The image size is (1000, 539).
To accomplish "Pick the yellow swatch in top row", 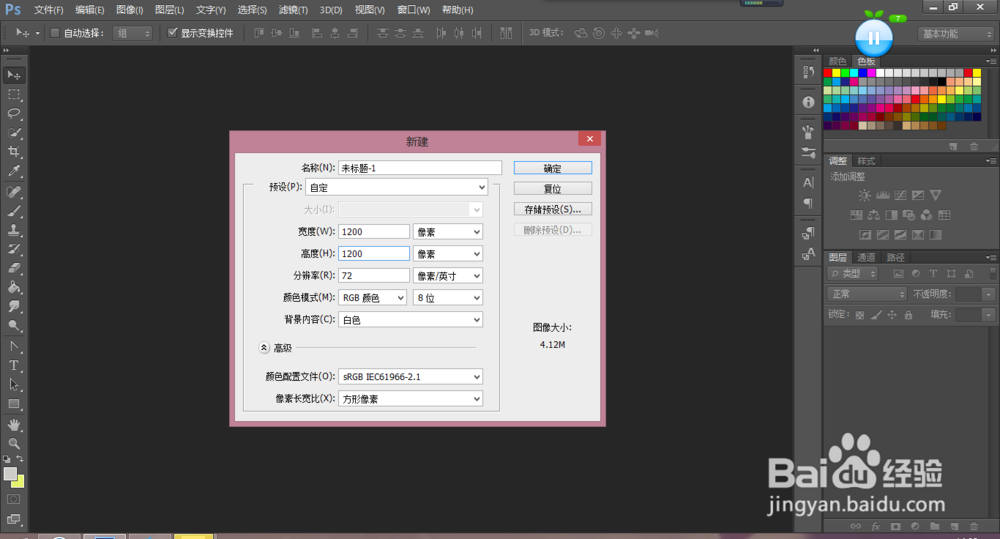I will [836, 73].
